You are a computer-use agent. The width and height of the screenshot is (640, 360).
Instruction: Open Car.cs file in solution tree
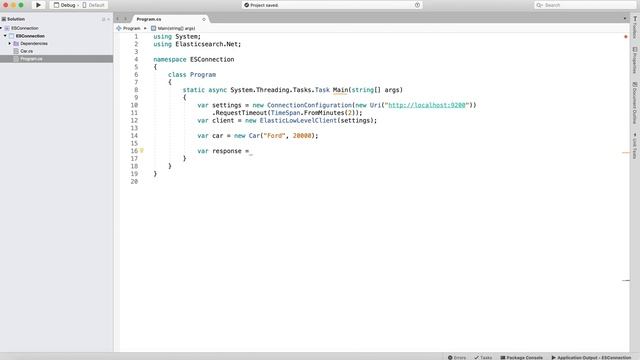click(27, 51)
